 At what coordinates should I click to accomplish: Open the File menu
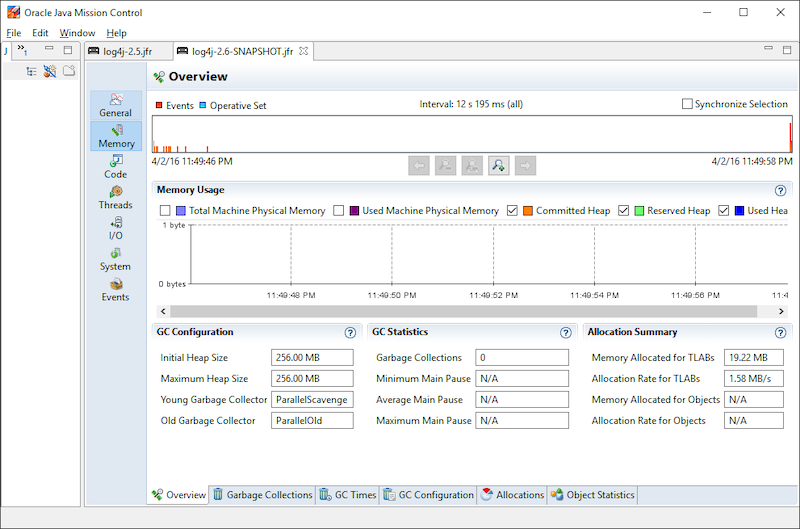click(x=14, y=33)
